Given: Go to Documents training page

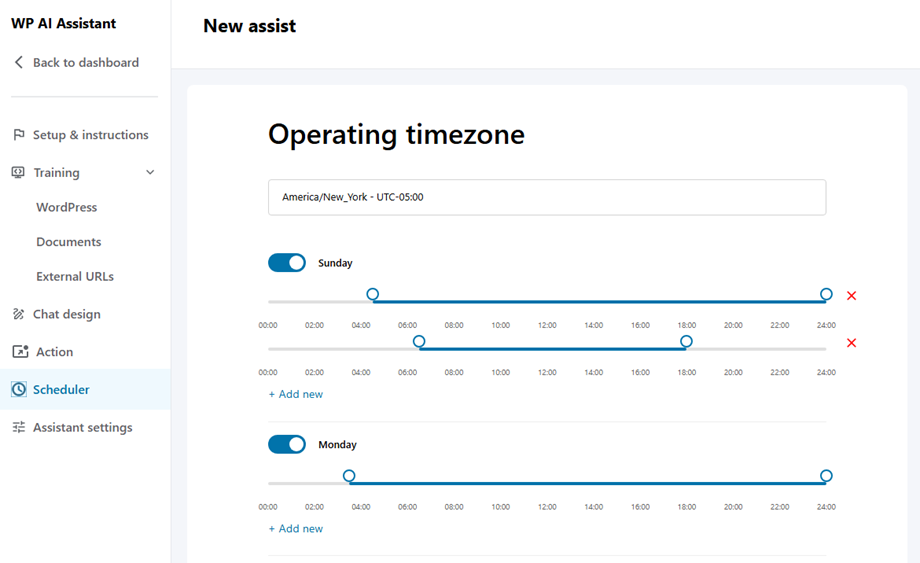Looking at the screenshot, I should [x=68, y=242].
